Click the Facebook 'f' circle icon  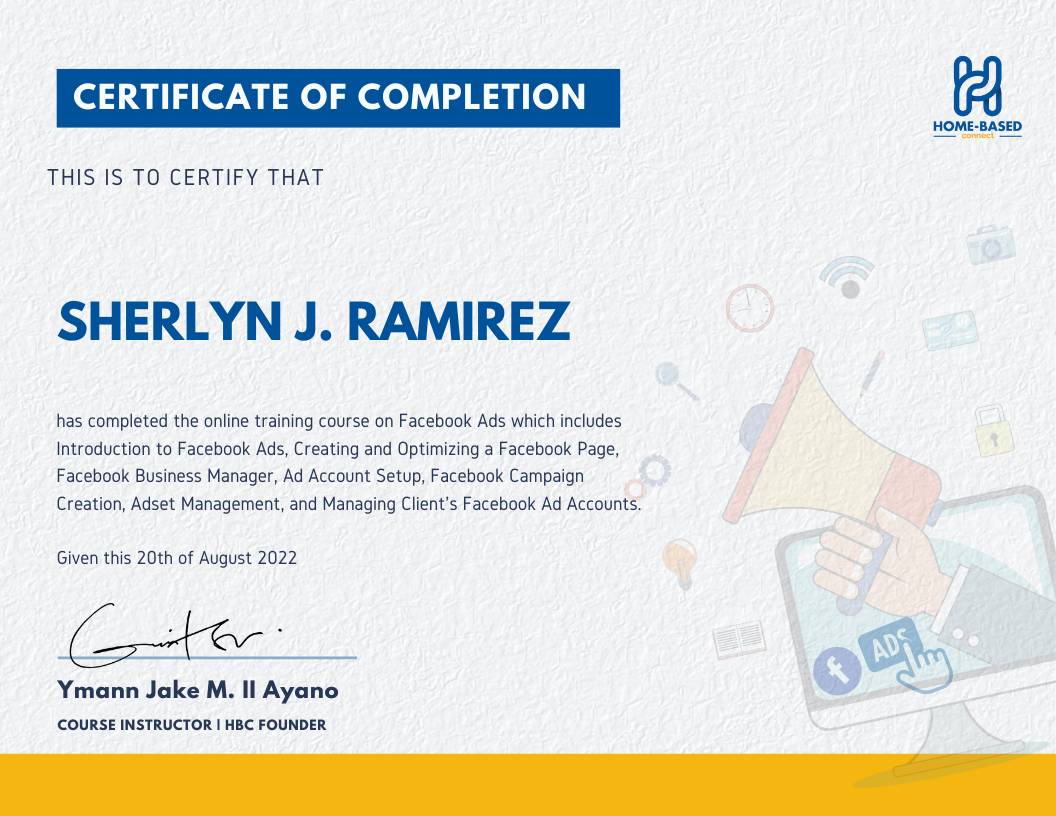tap(836, 671)
